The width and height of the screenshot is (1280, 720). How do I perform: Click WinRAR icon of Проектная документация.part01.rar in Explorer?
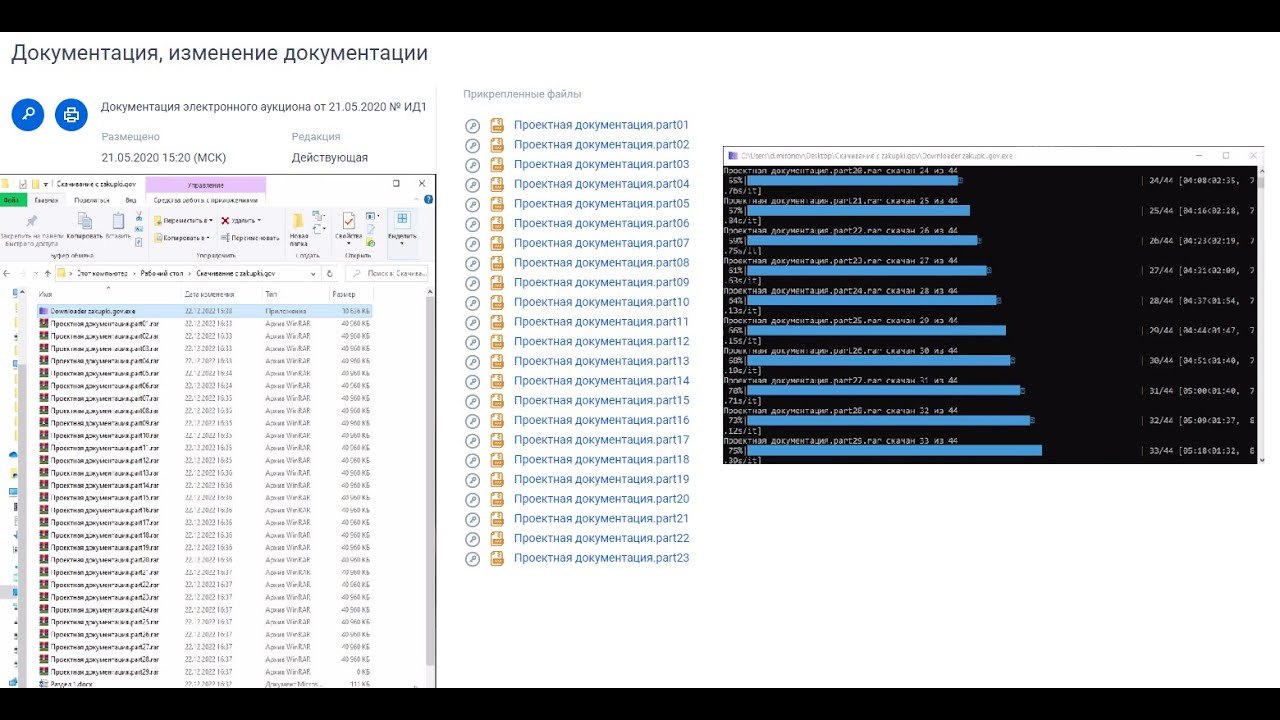pyautogui.click(x=44, y=324)
